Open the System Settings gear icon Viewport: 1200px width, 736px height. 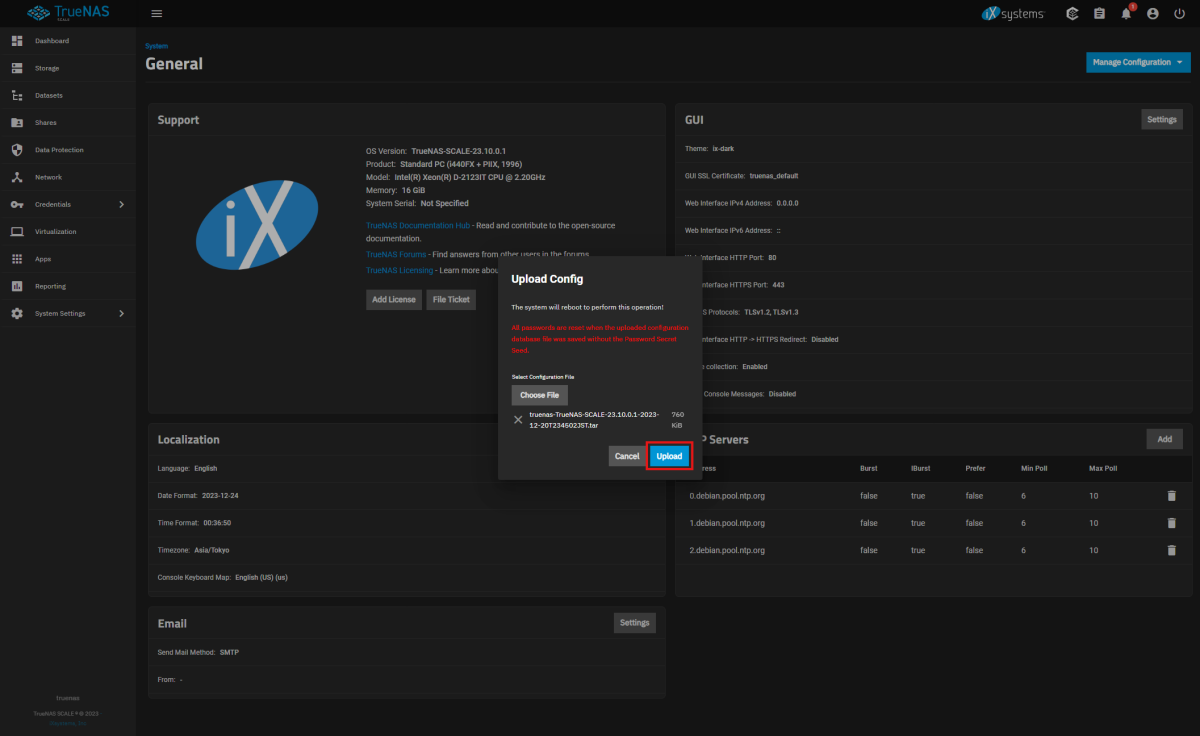(x=16, y=314)
